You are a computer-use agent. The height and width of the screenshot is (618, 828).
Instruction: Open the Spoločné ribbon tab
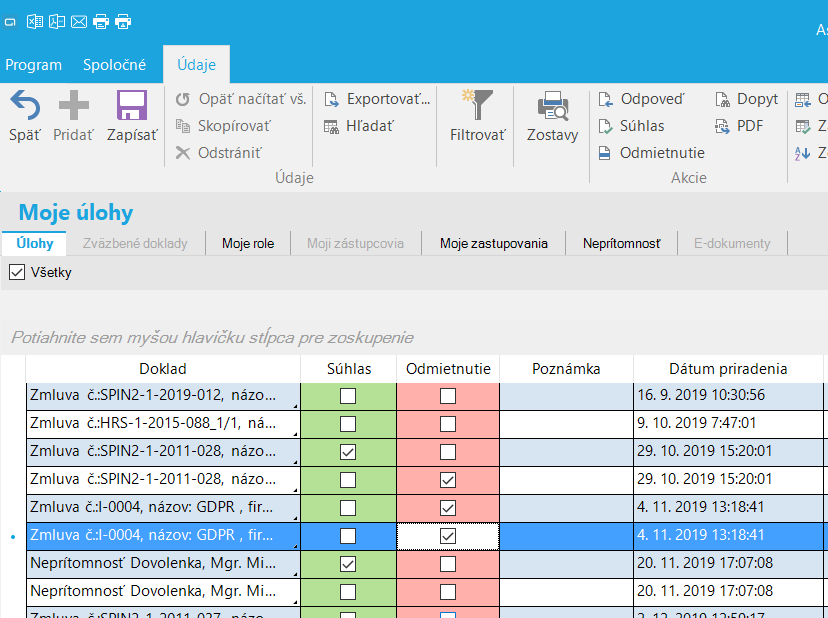[115, 64]
